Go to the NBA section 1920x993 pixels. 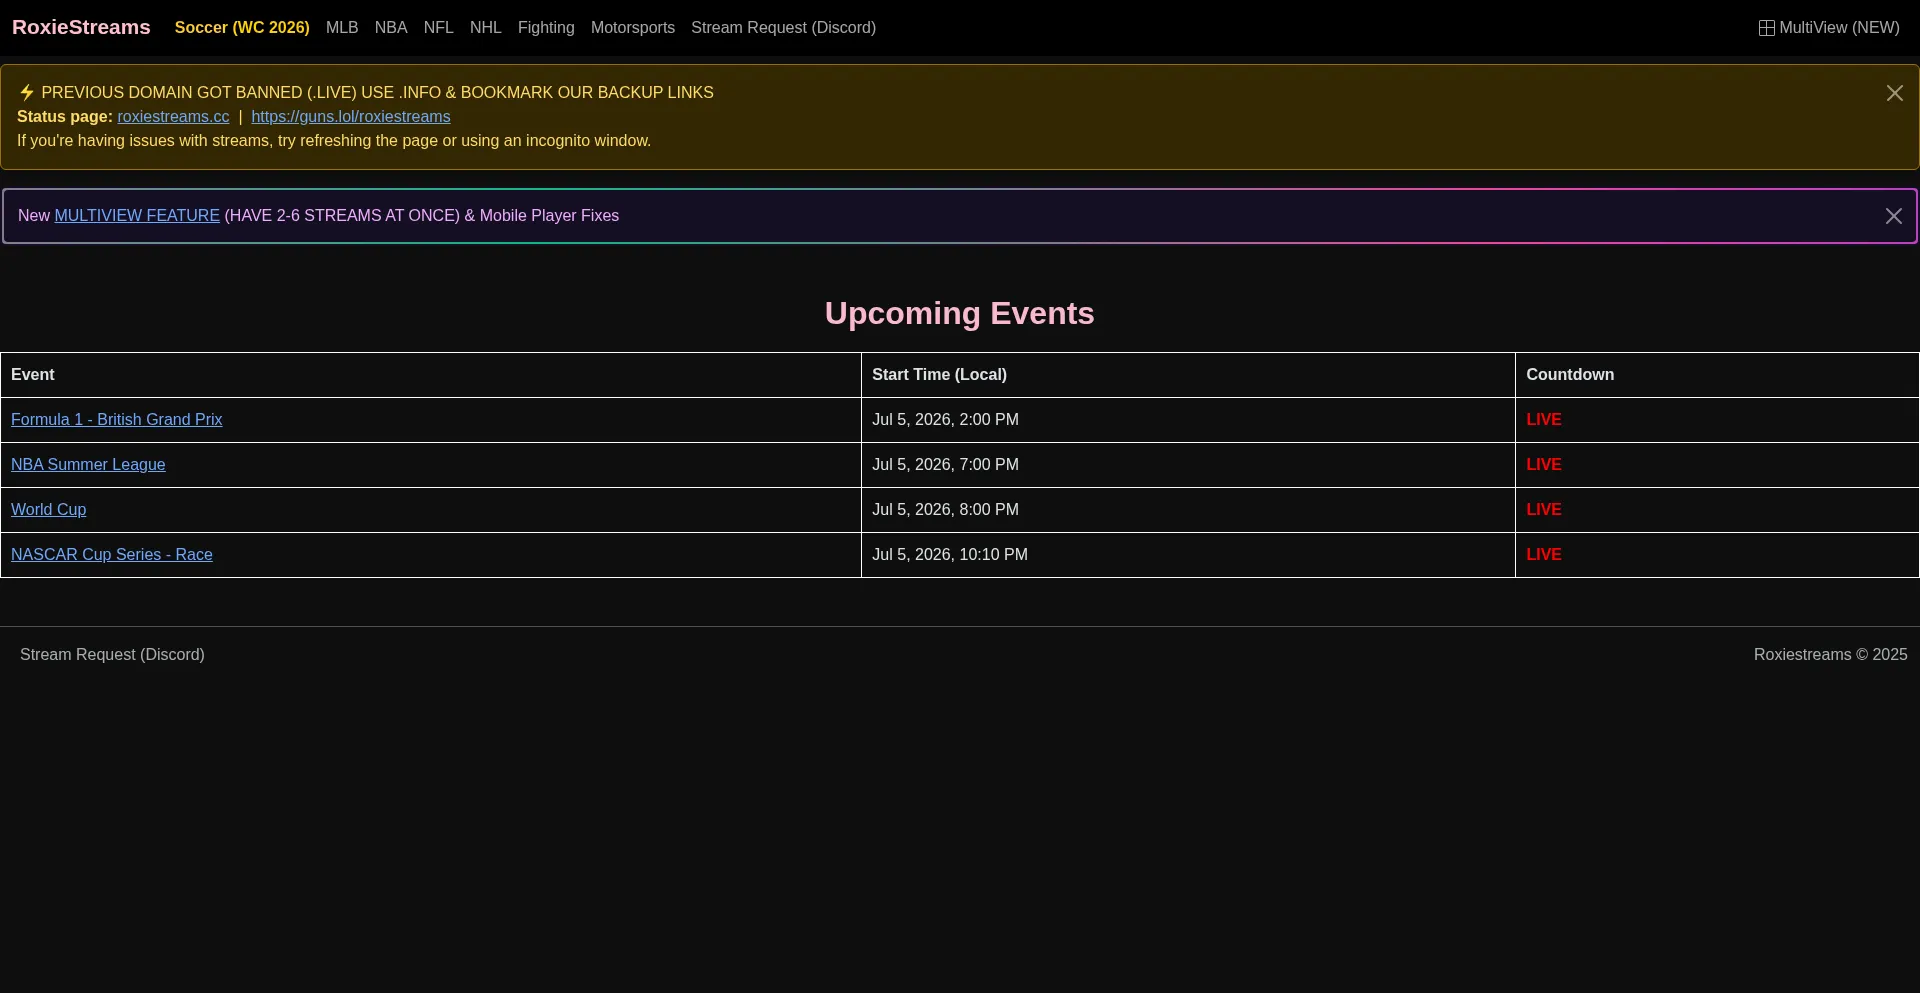click(x=391, y=28)
